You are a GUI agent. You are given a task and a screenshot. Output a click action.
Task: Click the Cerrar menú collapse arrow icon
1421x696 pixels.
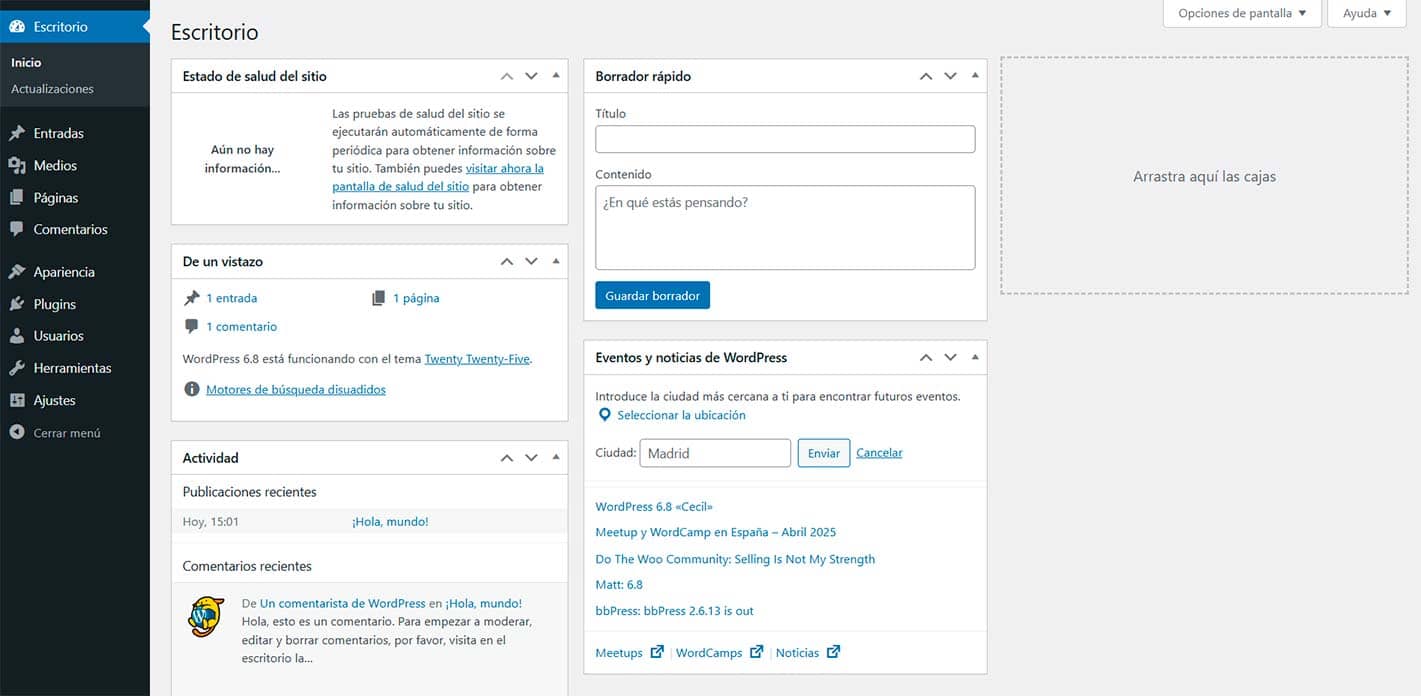click(17, 433)
